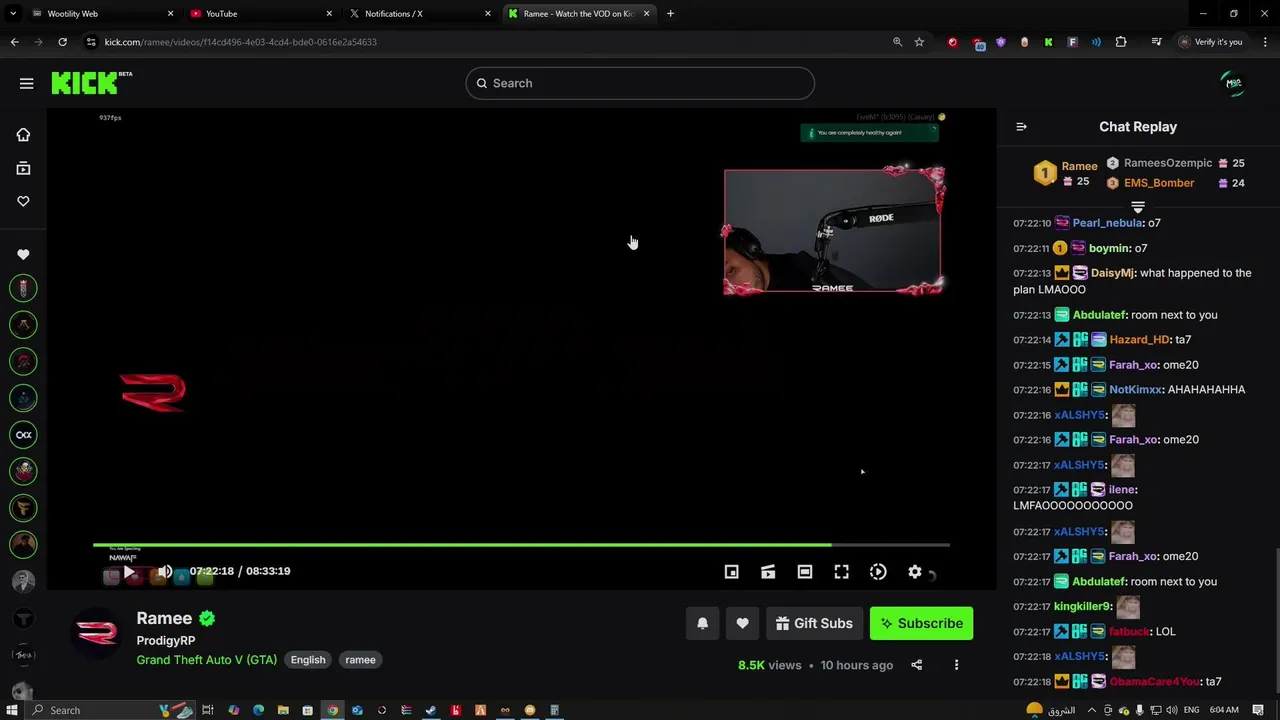This screenshot has height=720, width=1280.
Task: Click Ramee's channel avatar below video
Action: tap(97, 633)
